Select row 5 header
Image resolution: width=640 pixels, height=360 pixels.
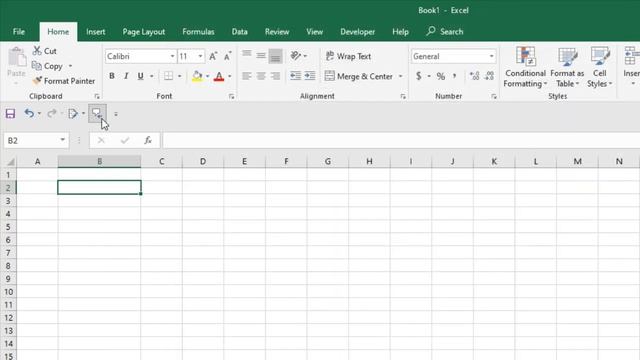(8, 227)
